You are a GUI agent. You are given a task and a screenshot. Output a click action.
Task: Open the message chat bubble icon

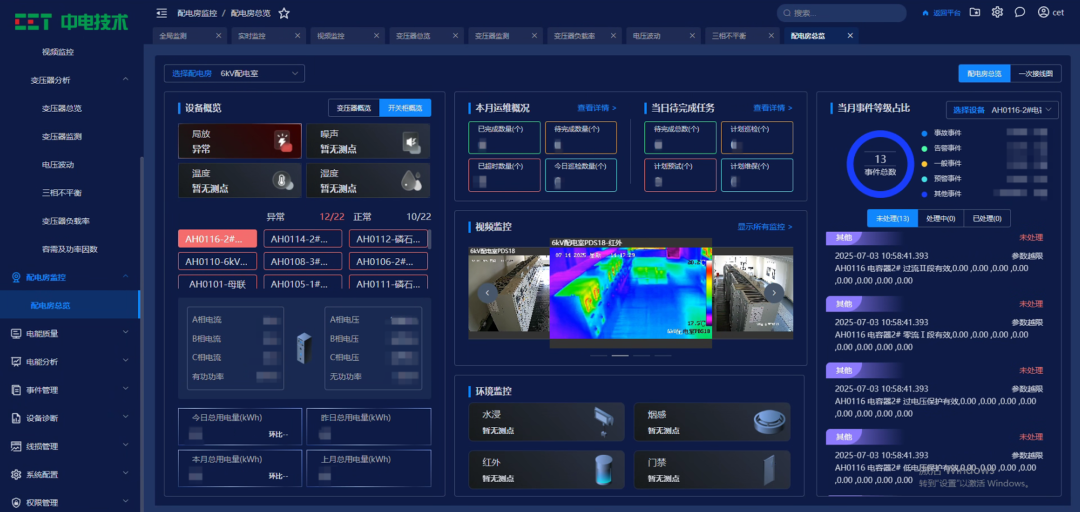pyautogui.click(x=1019, y=12)
